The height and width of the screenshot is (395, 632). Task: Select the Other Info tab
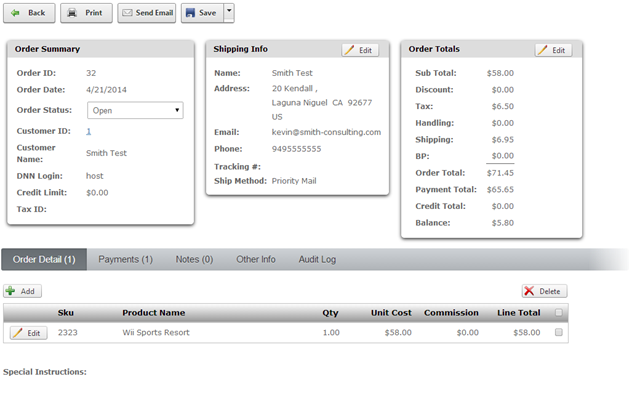click(x=256, y=260)
